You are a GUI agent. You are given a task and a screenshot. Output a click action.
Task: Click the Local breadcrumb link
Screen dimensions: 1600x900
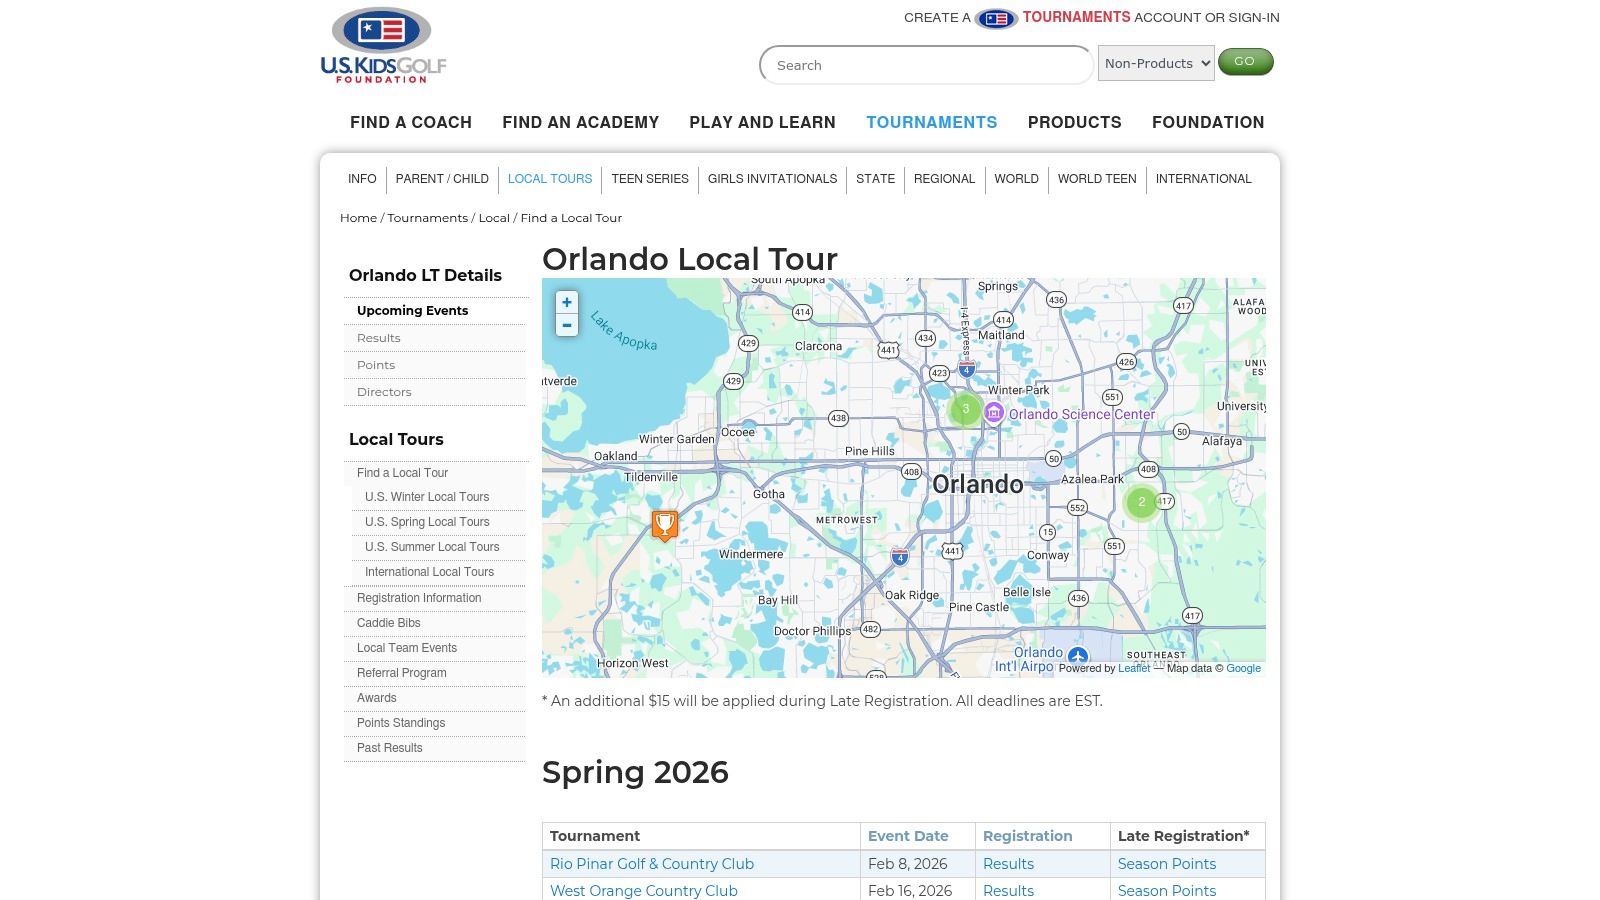494,218
